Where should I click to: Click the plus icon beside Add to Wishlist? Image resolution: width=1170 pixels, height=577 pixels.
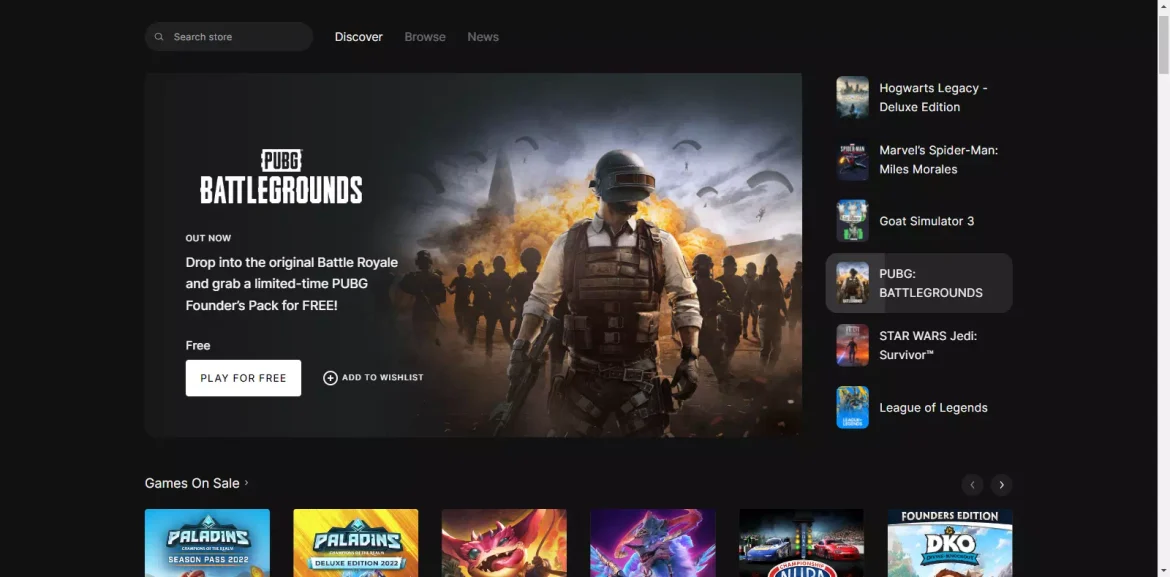[330, 378]
